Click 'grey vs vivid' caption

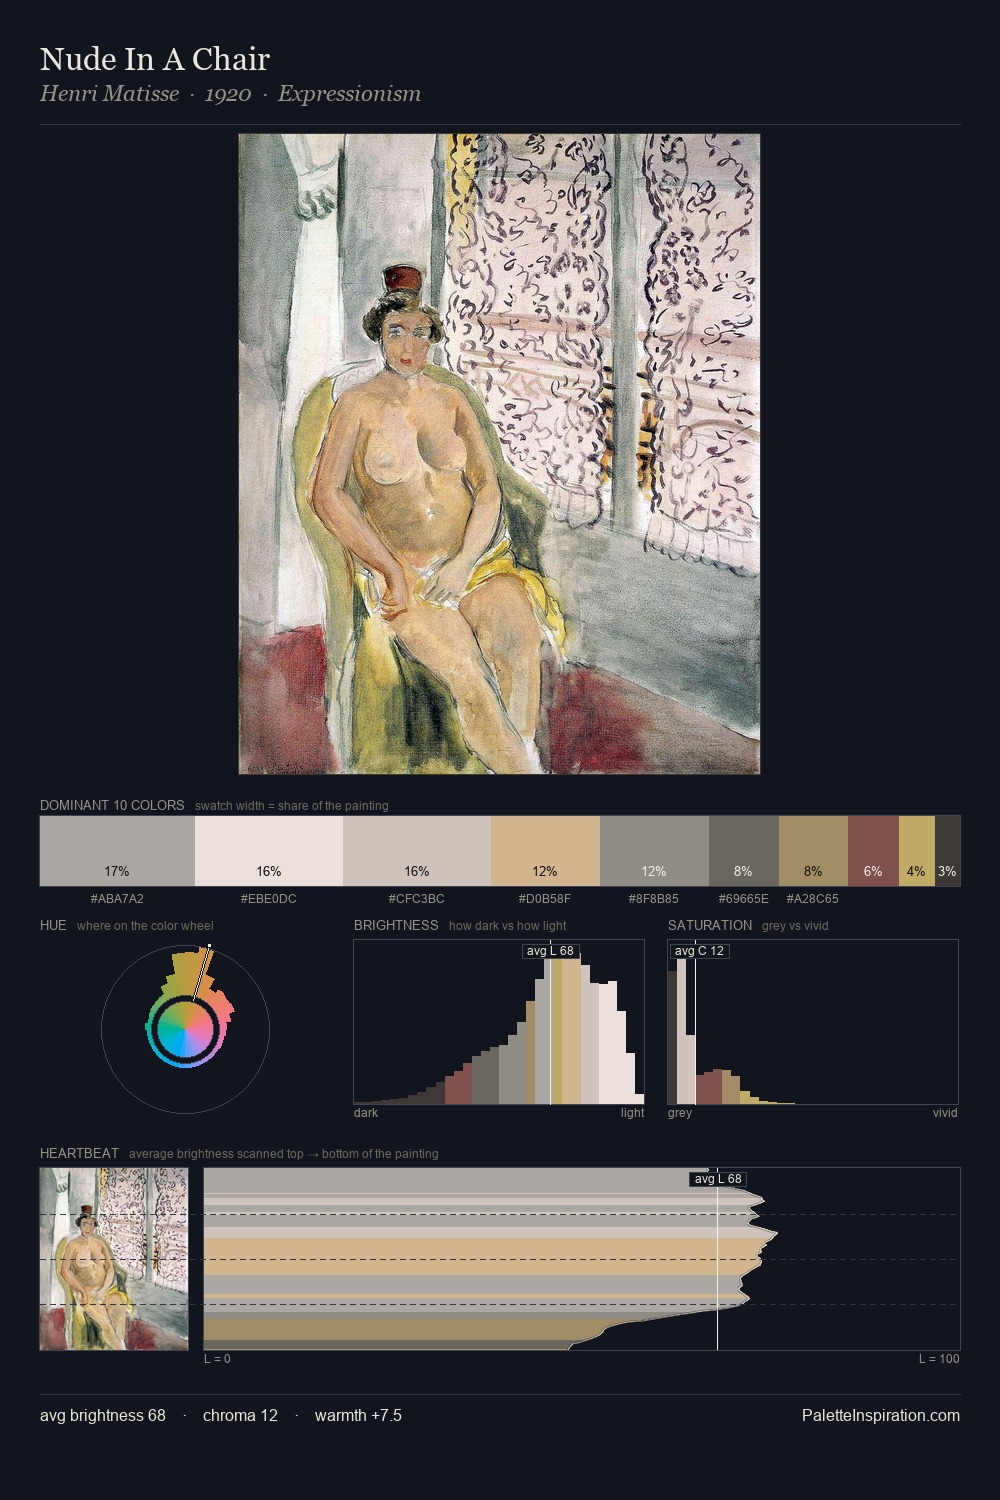[x=796, y=926]
